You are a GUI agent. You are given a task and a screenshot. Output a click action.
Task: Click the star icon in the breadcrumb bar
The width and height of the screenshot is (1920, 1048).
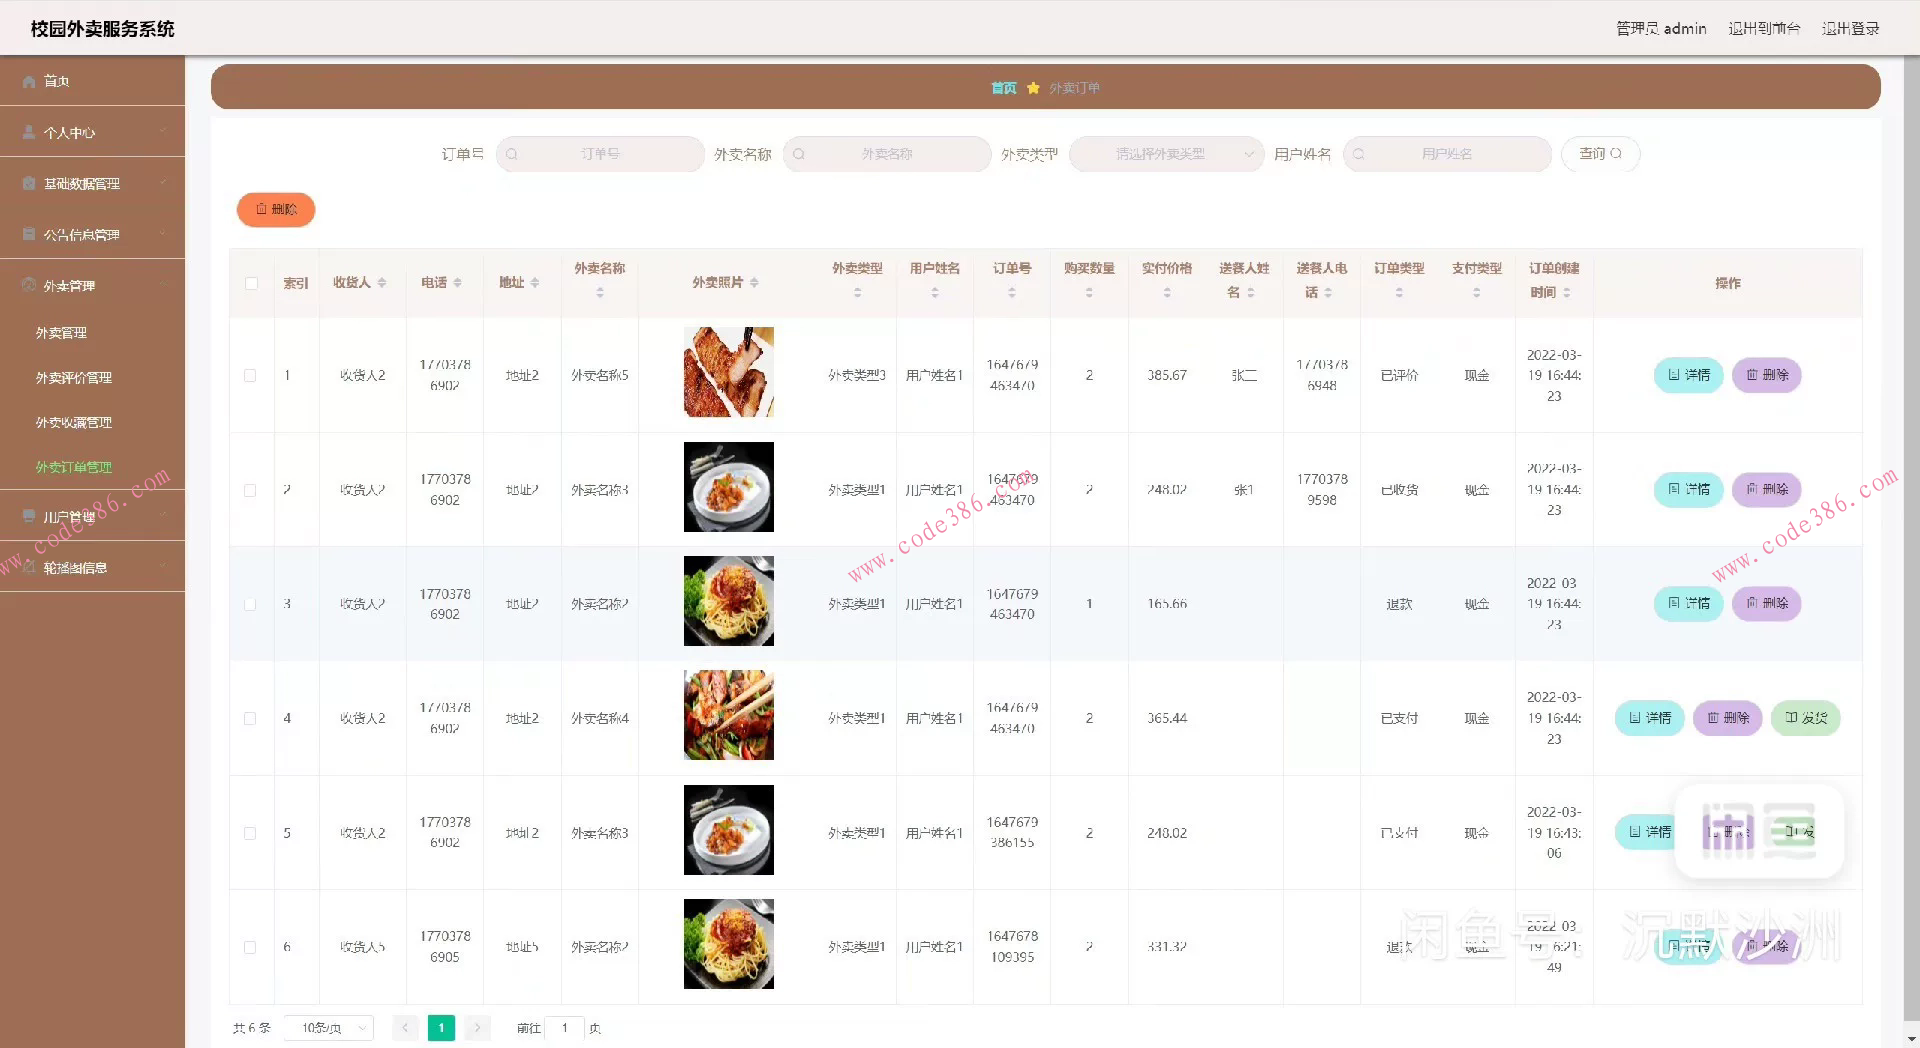pos(1033,88)
